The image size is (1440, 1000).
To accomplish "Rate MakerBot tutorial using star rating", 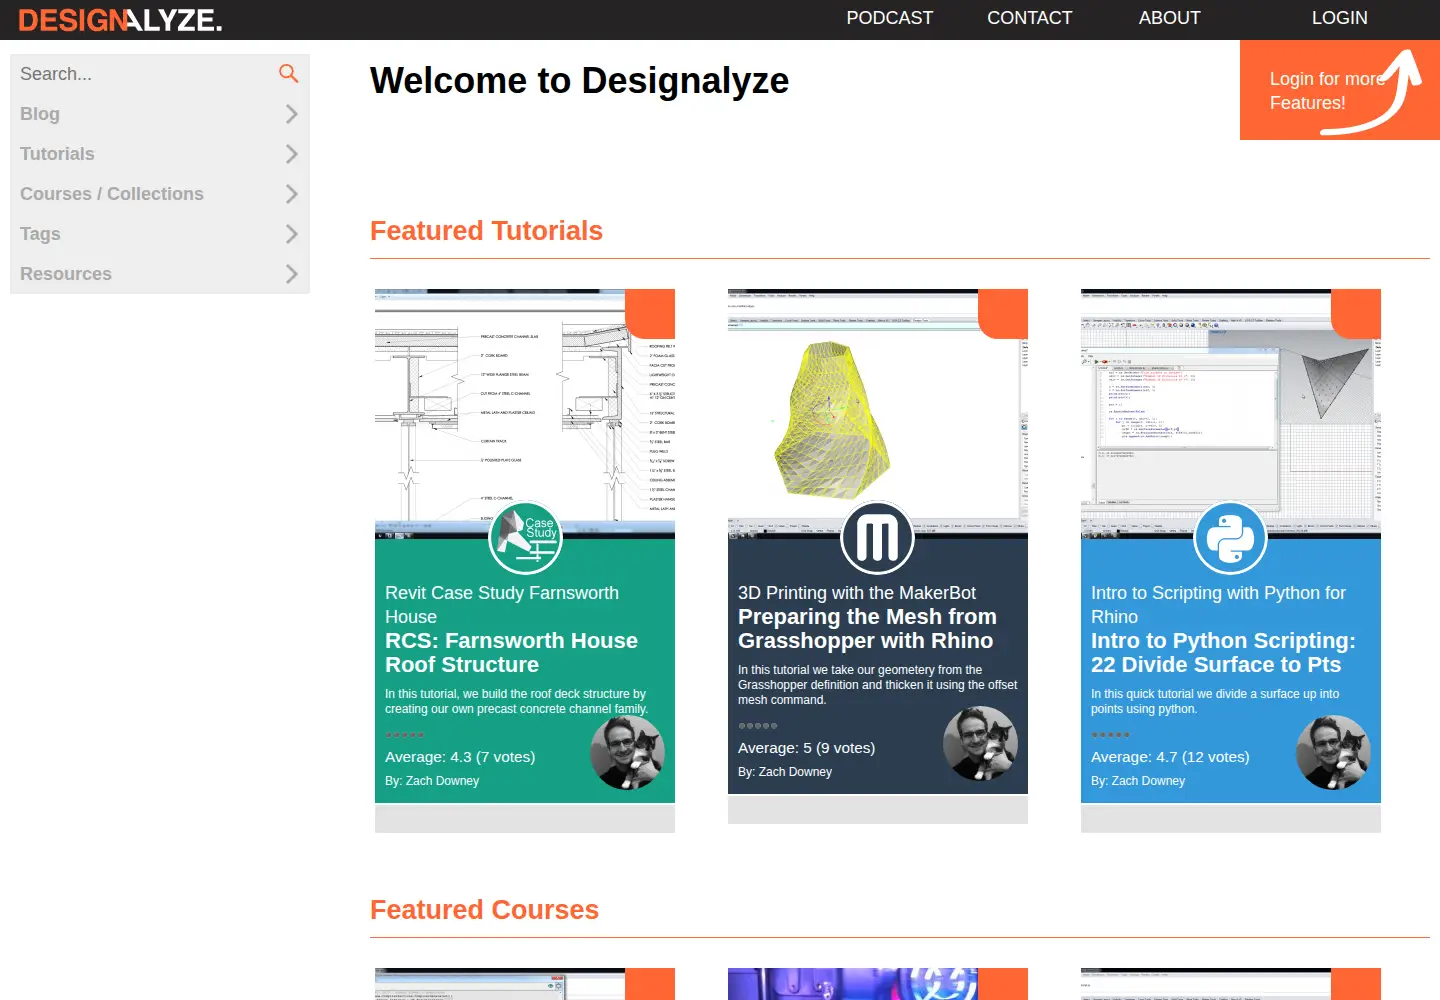I will click(x=758, y=726).
